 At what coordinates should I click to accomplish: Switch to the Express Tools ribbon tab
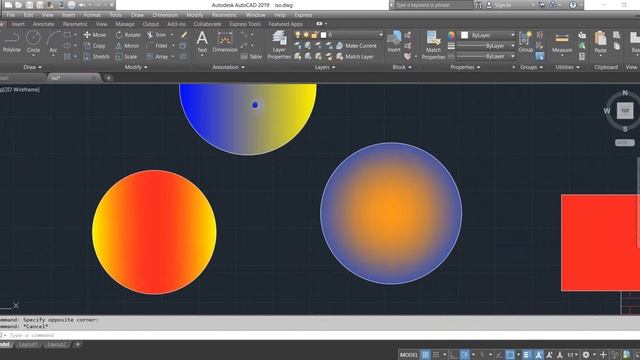pyautogui.click(x=245, y=24)
